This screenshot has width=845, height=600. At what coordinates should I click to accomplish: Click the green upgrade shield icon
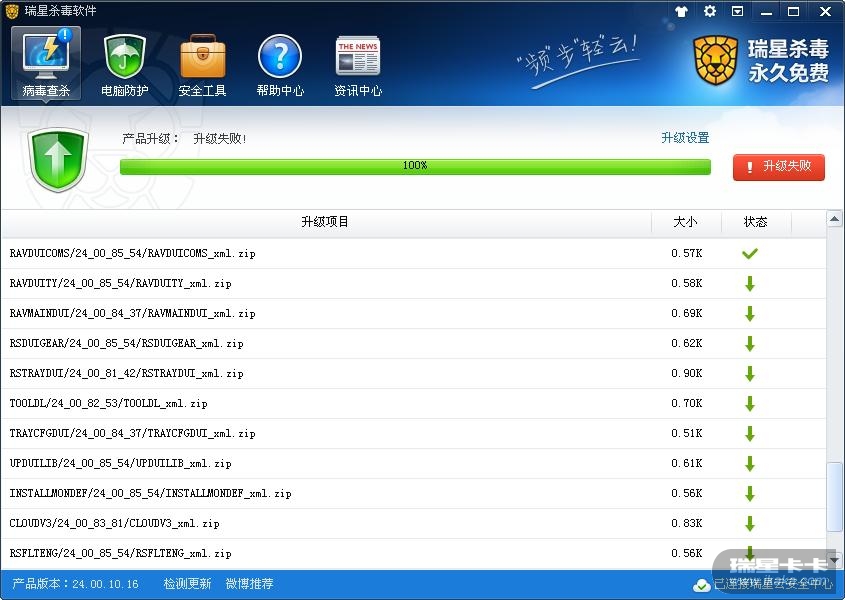click(58, 160)
